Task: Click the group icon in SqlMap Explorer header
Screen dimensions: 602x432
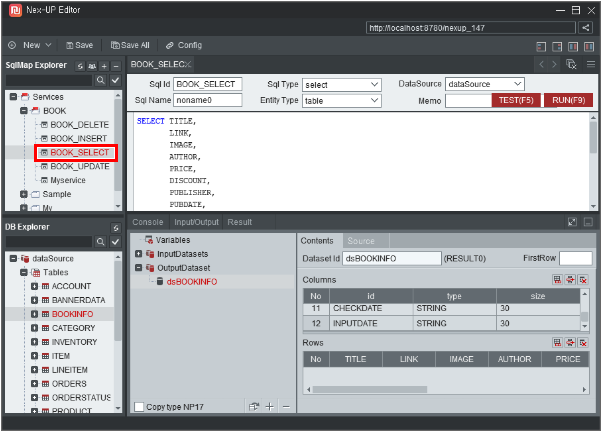Action: tap(92, 66)
